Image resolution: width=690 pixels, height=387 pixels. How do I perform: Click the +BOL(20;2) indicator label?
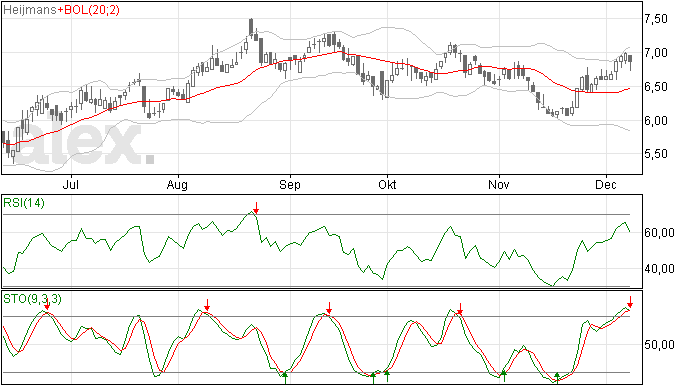click(88, 10)
